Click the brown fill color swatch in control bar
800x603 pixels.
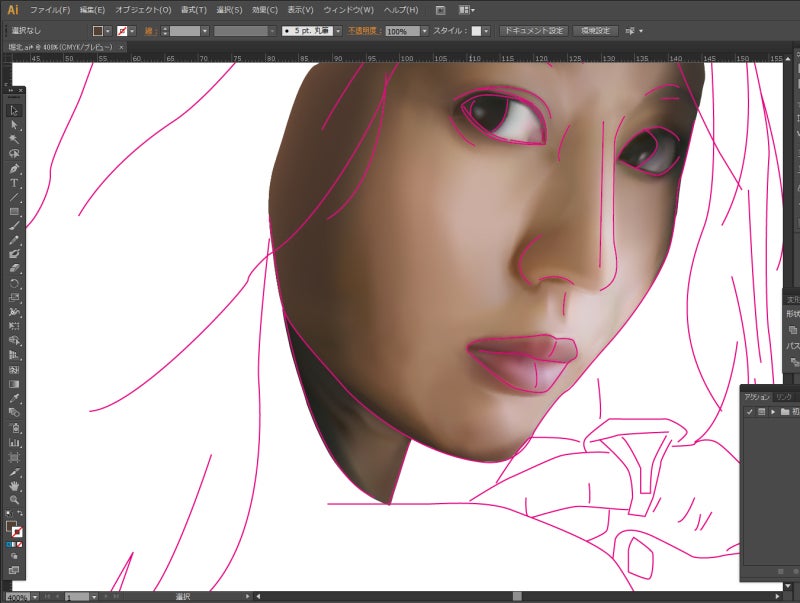point(98,31)
